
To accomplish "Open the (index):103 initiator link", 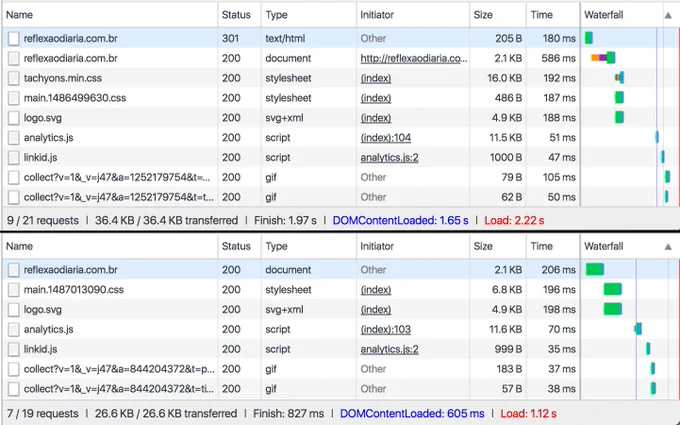I will coord(386,329).
